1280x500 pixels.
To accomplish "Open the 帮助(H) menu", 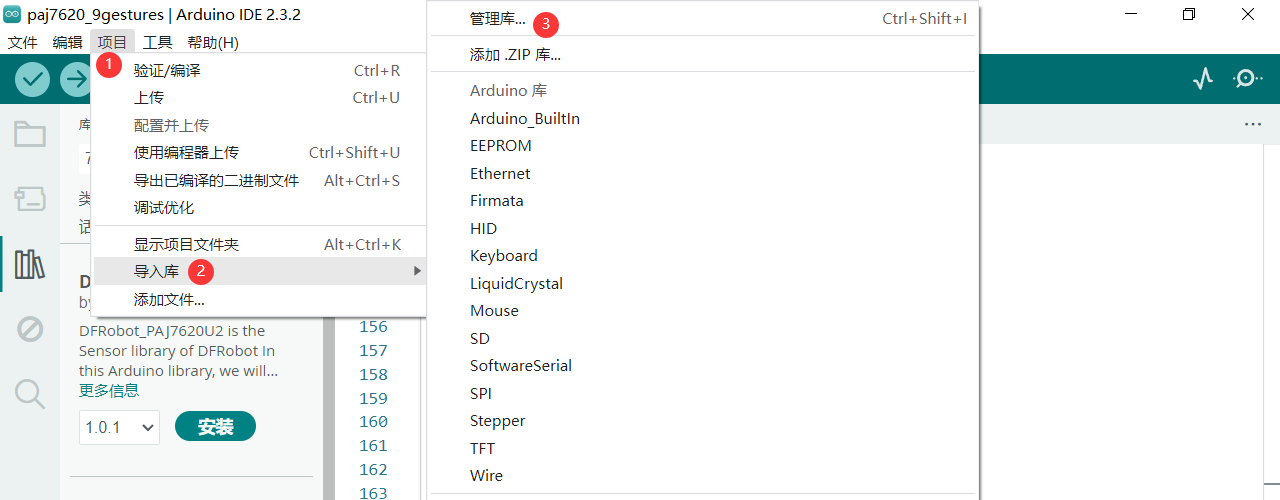I will [x=213, y=42].
